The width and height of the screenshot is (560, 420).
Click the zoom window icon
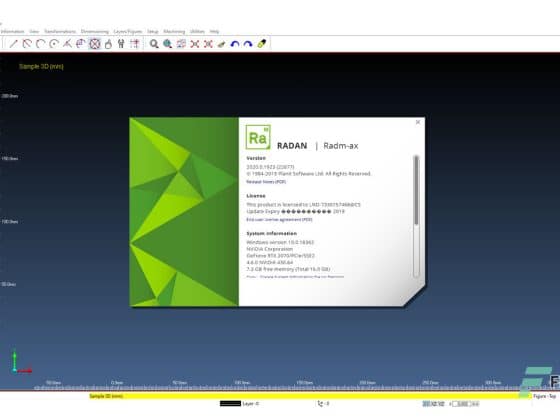[181, 44]
